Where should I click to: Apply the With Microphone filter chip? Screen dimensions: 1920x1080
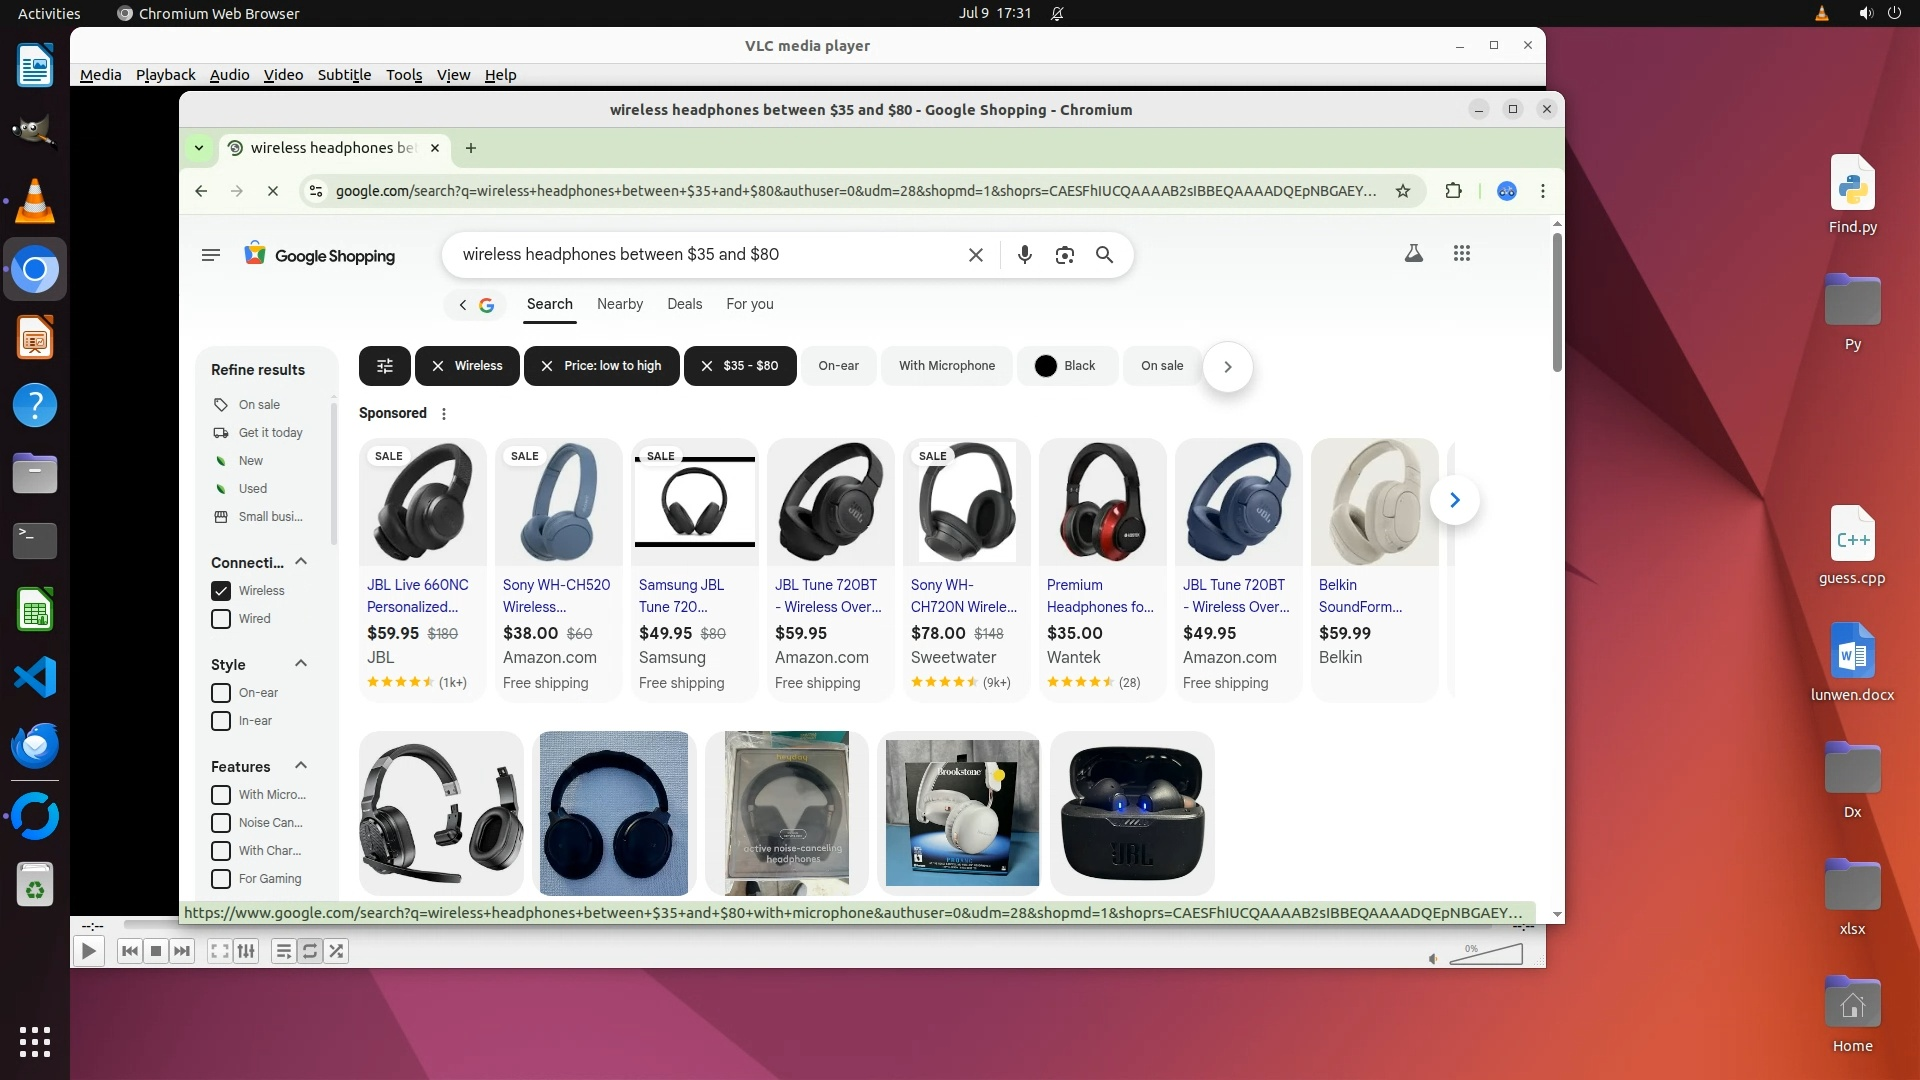[946, 366]
